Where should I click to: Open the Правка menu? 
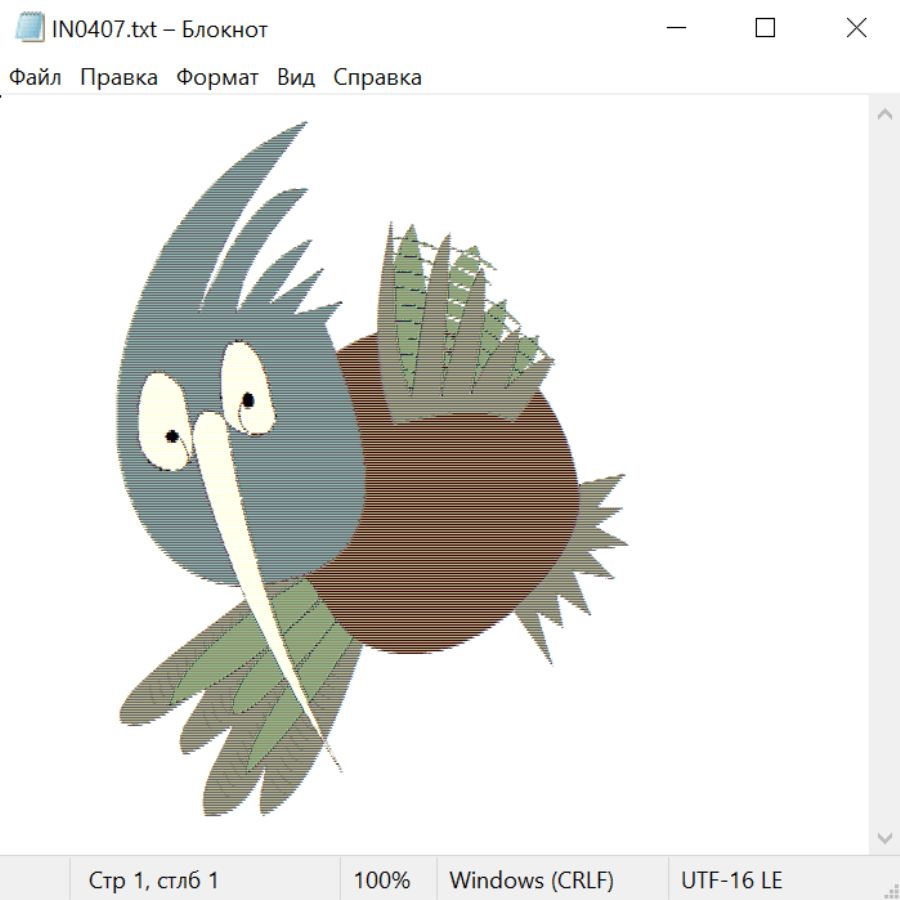pos(119,78)
